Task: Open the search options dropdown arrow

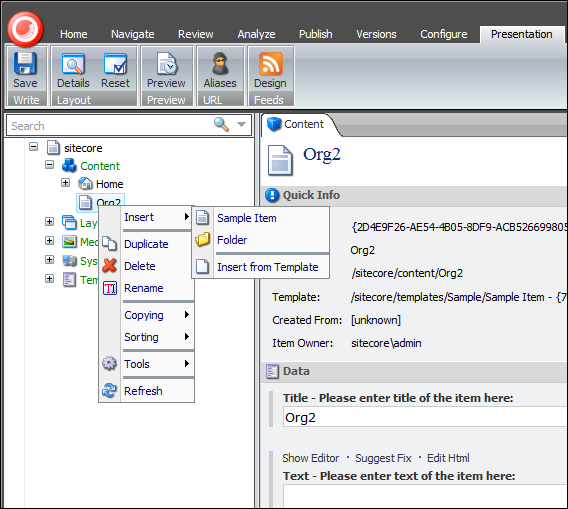Action: pyautogui.click(x=242, y=125)
